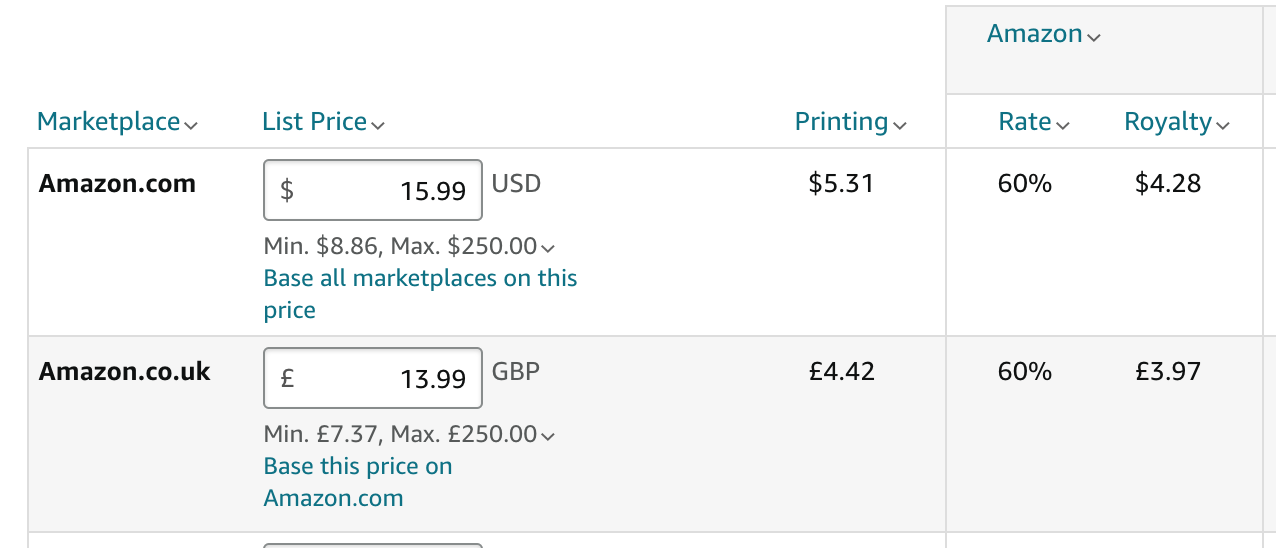Click the chevron next to Marketplace header
The height and width of the screenshot is (548, 1276).
[x=192, y=125]
